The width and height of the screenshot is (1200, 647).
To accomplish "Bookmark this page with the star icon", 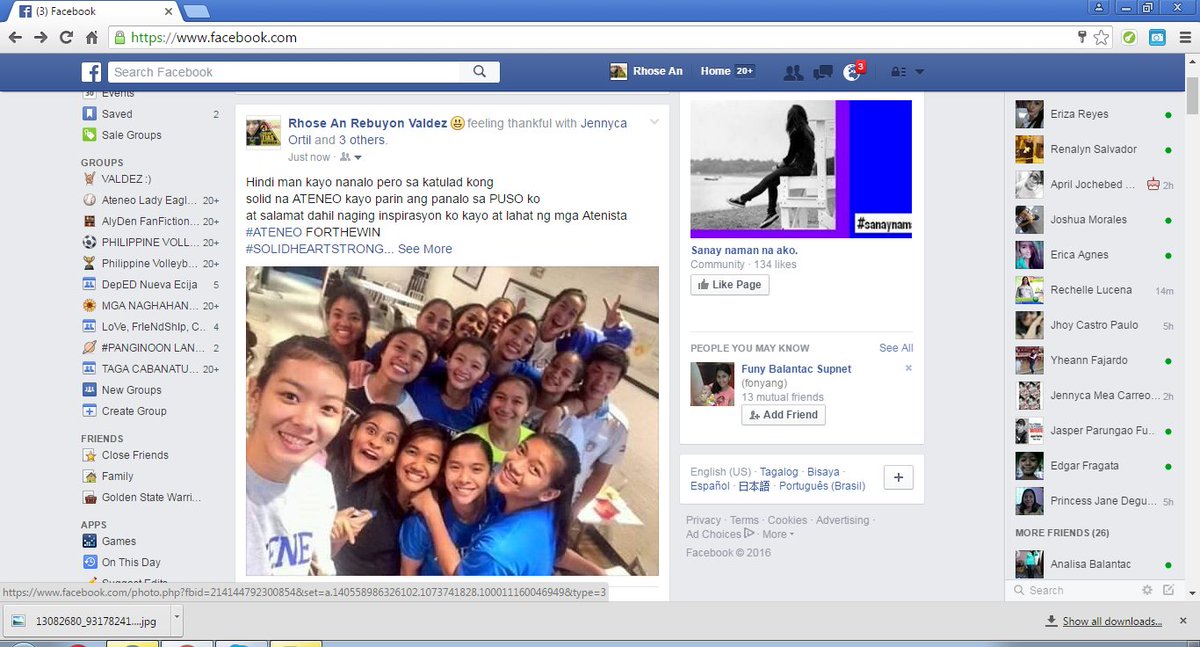I will click(x=1102, y=35).
